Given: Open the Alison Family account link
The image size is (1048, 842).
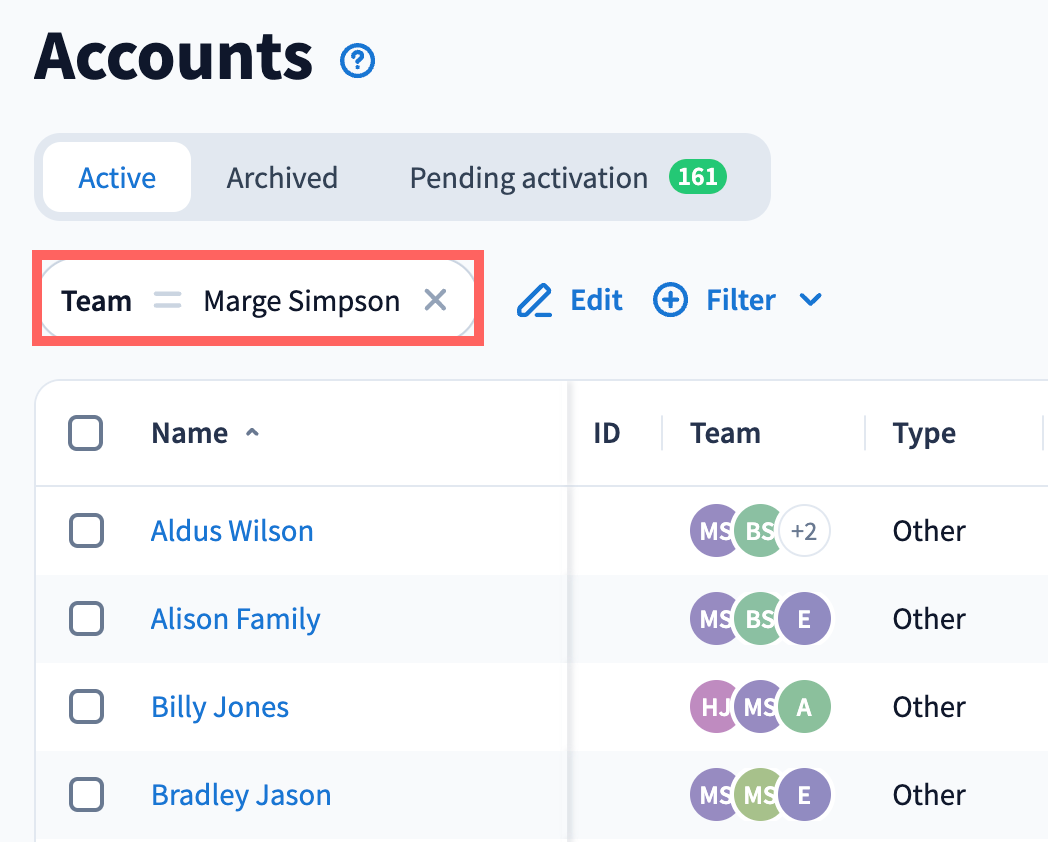Looking at the screenshot, I should pyautogui.click(x=235, y=619).
